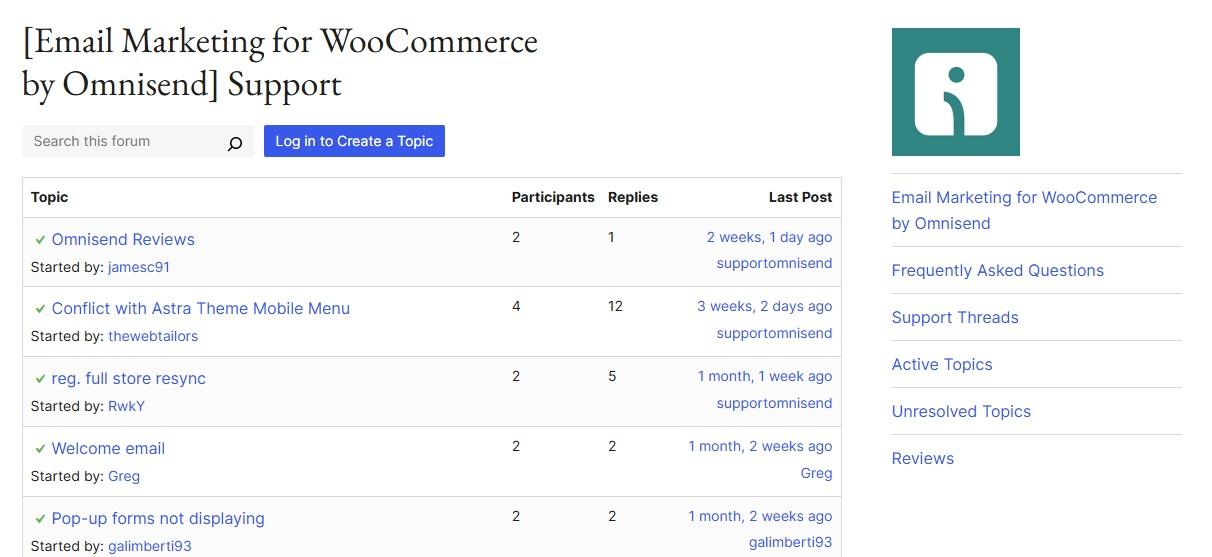Open Email Marketing for WooCommerce sidebar link
This screenshot has width=1212, height=557.
tap(1024, 210)
